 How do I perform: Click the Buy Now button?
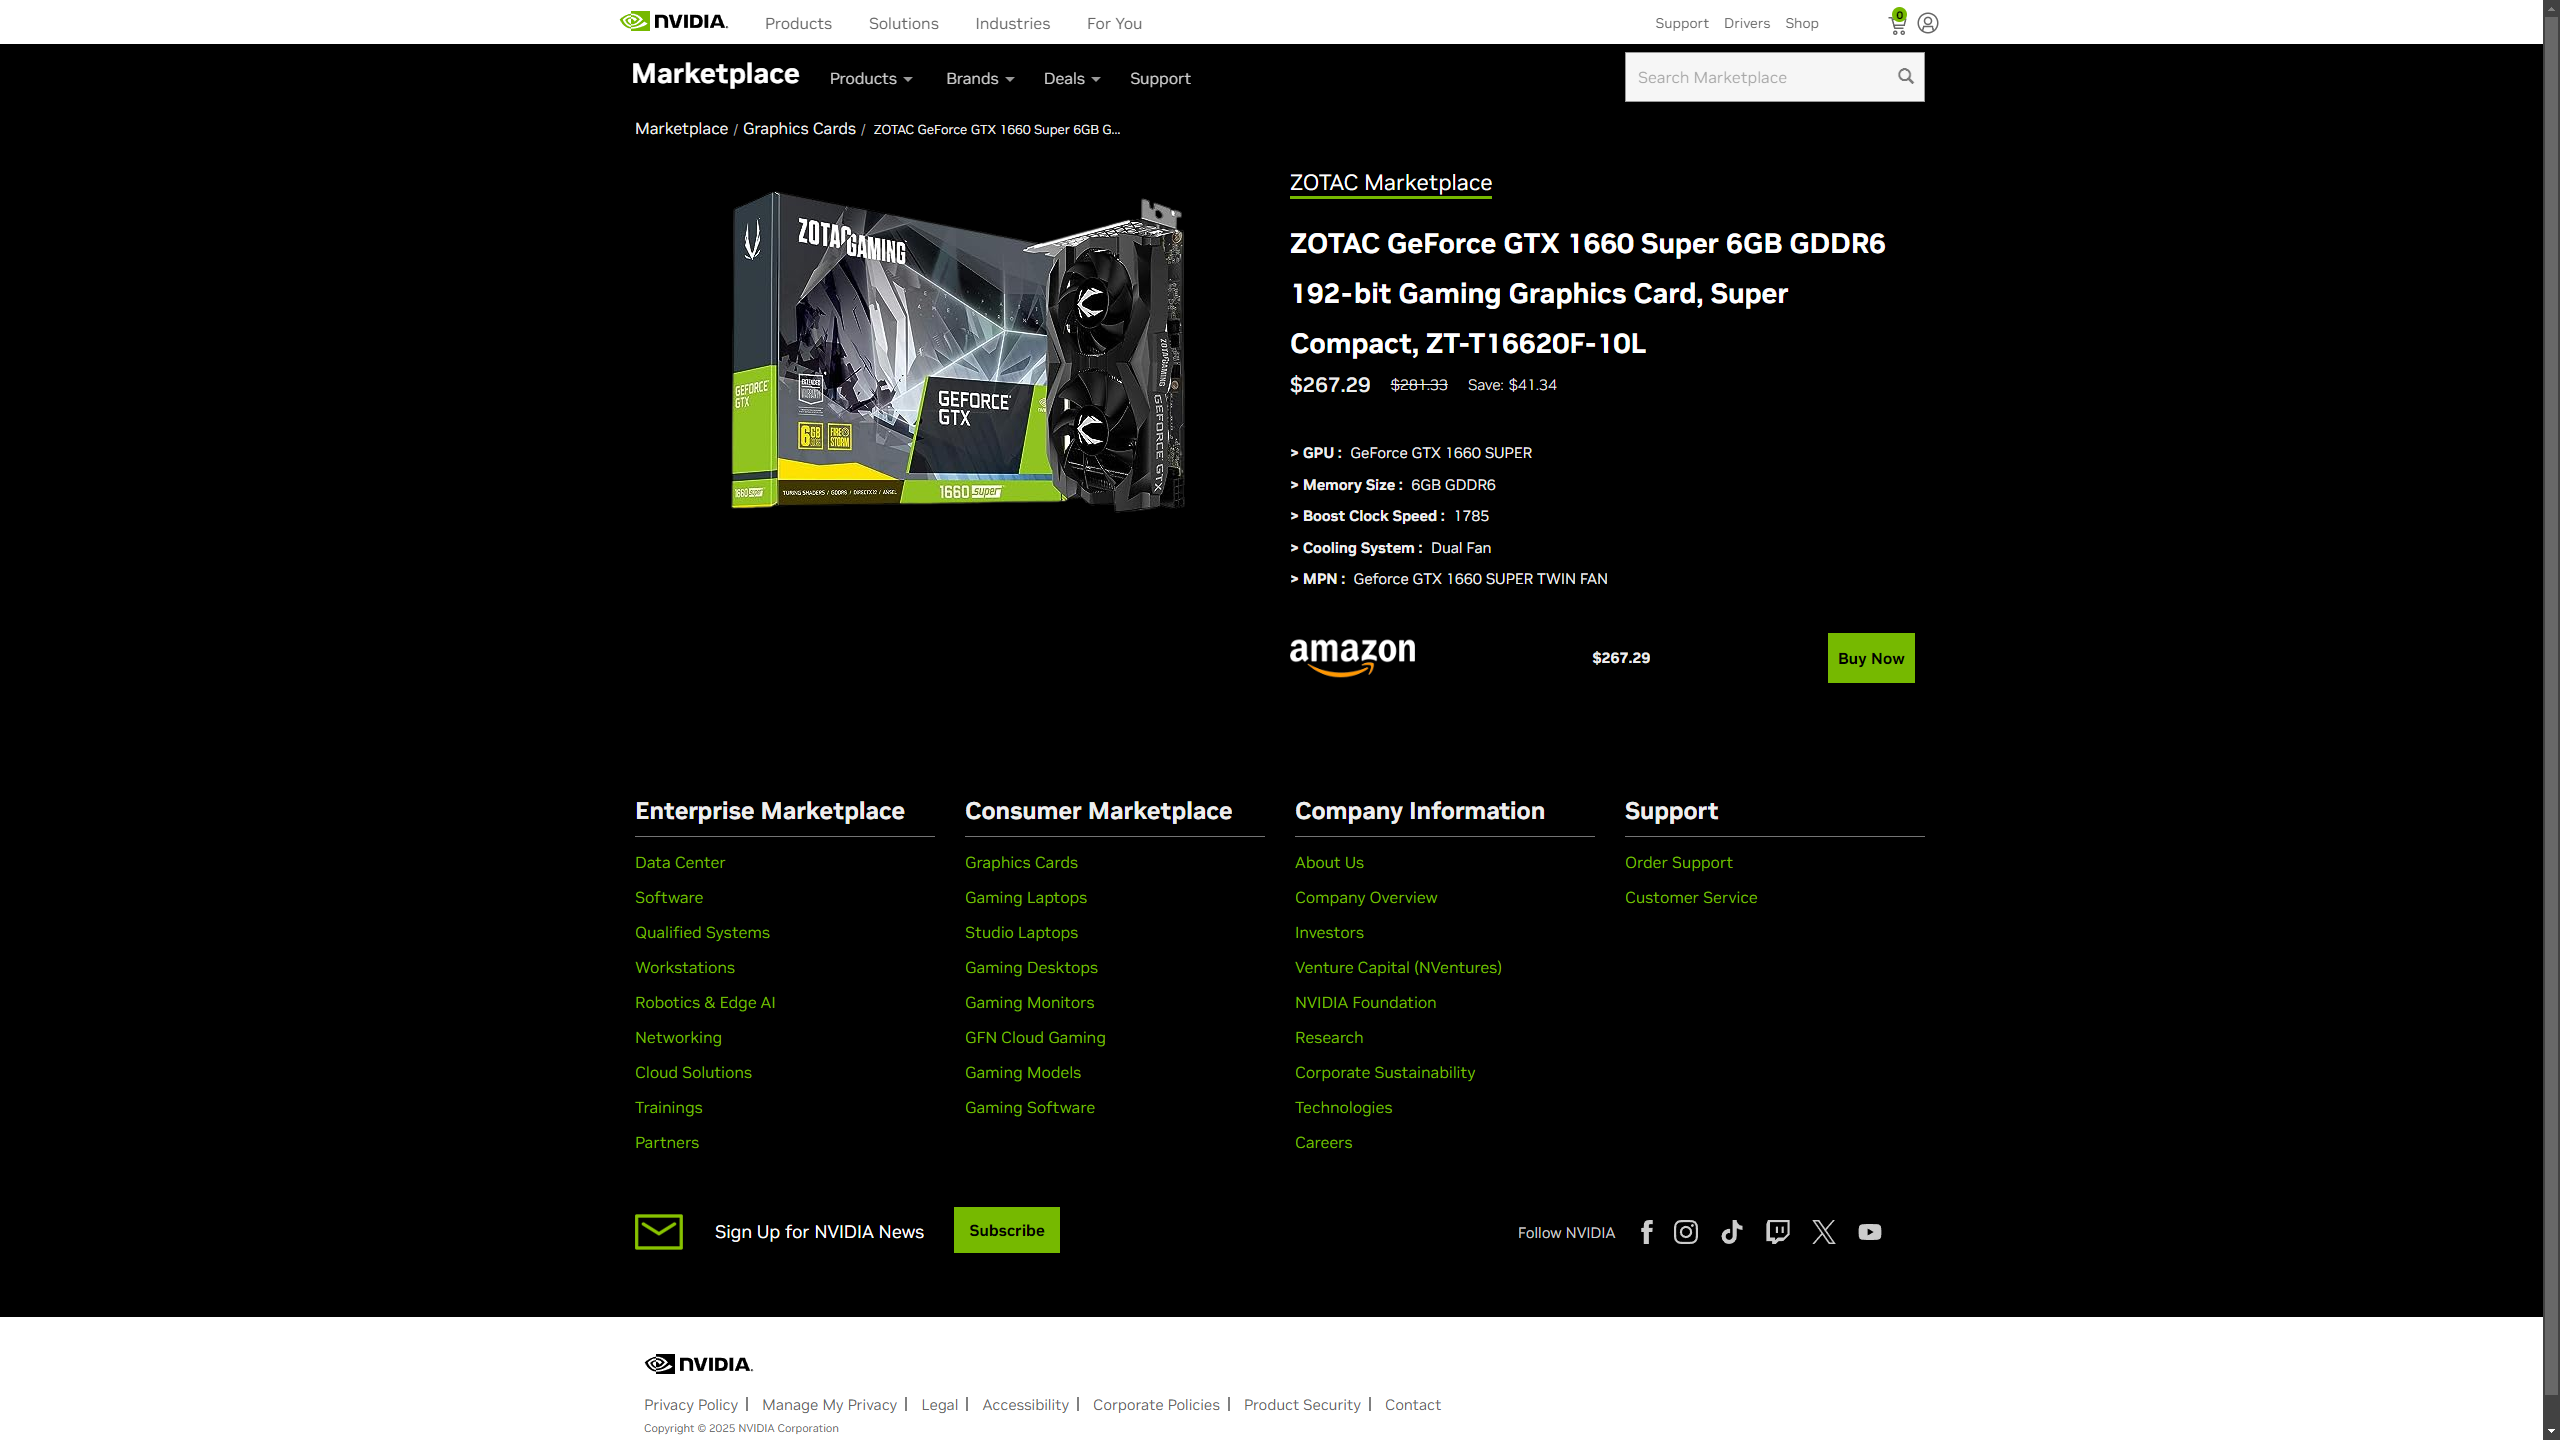(1871, 658)
